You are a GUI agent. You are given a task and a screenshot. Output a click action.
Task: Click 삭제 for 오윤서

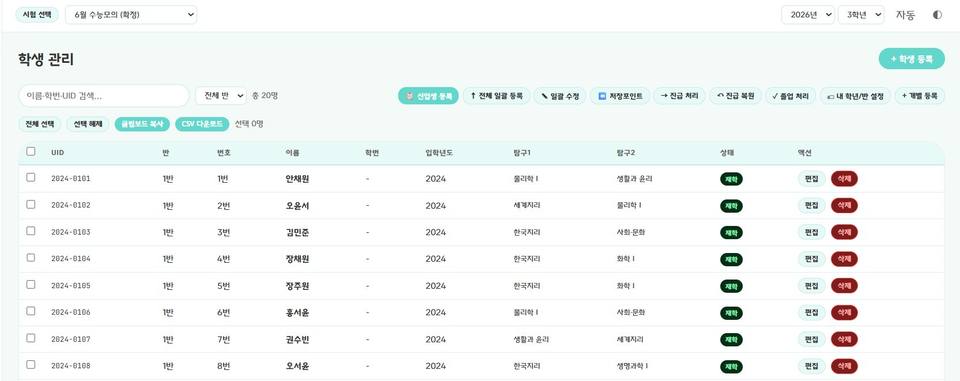(844, 206)
